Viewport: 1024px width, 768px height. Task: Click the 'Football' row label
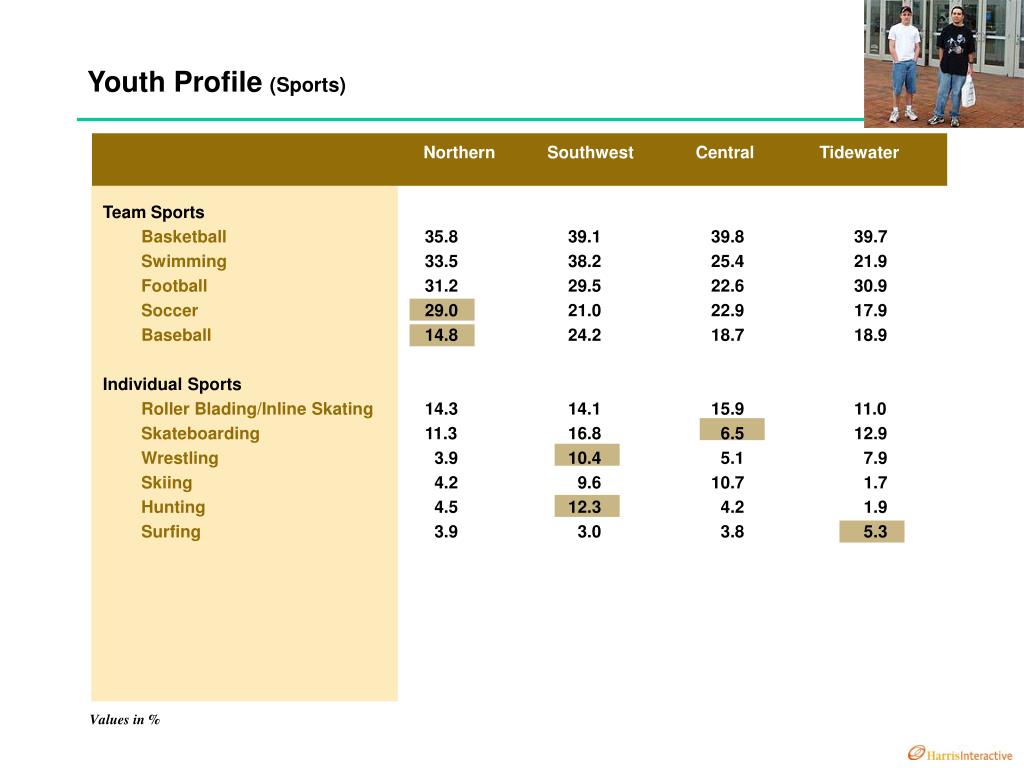coord(174,286)
